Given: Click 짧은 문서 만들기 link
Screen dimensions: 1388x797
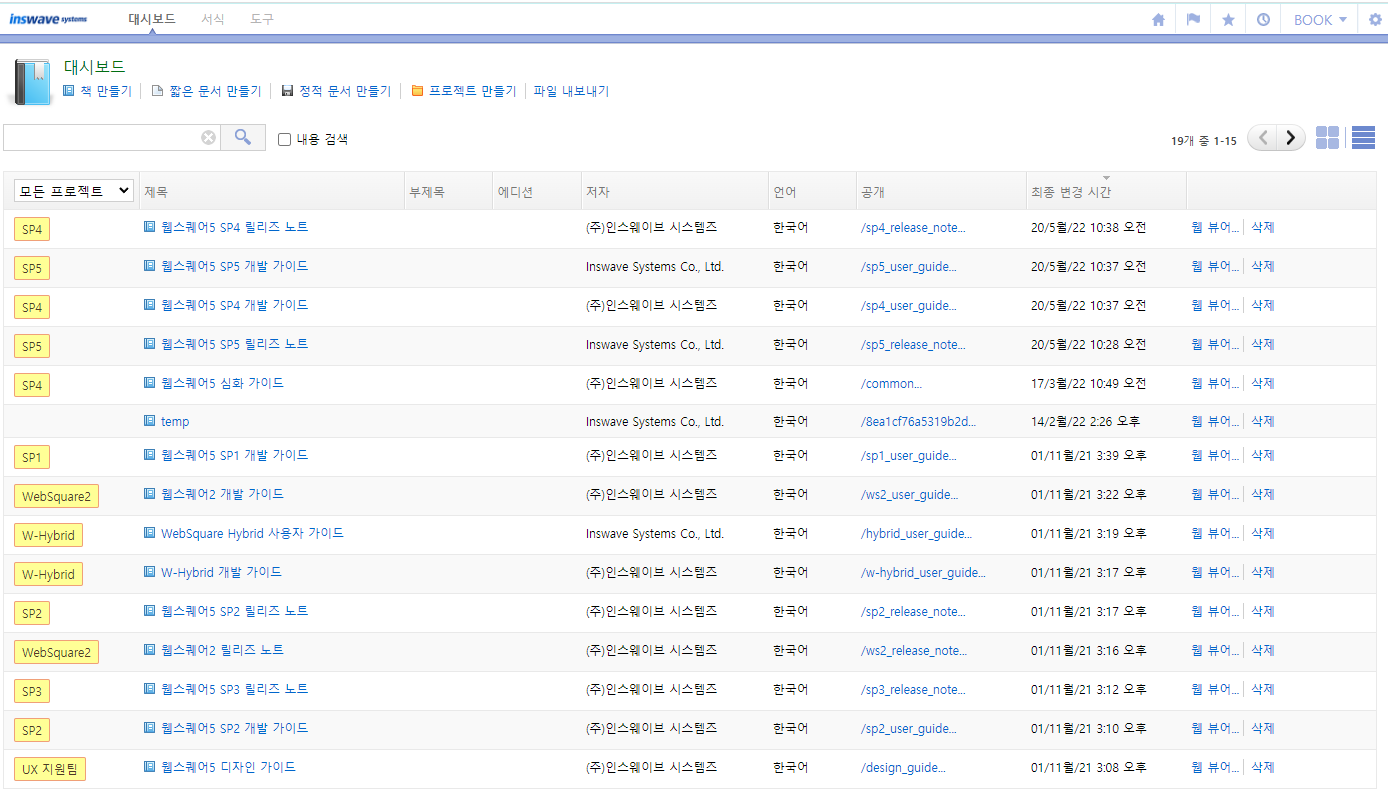Looking at the screenshot, I should tap(214, 91).
